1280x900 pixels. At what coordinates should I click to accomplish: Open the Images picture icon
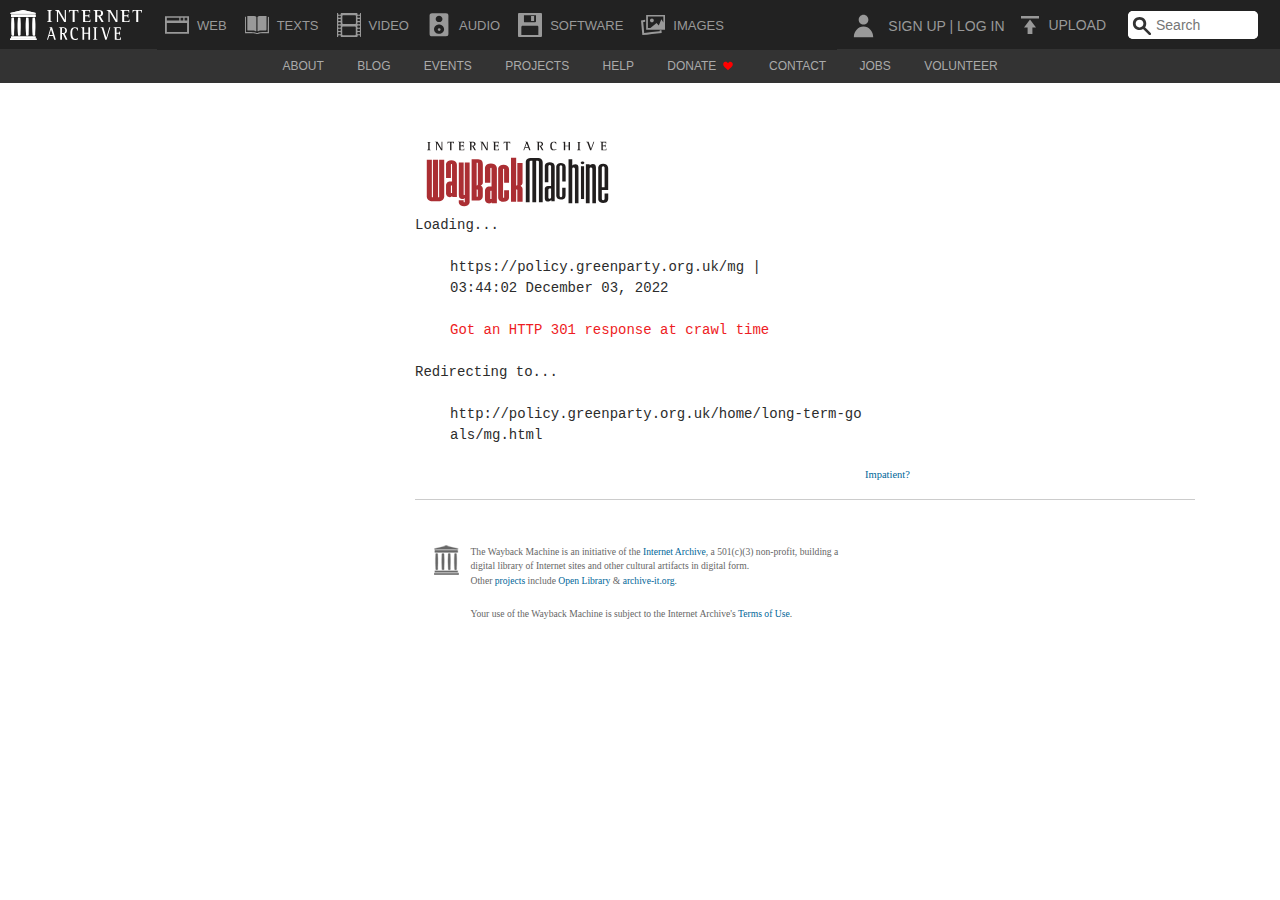653,25
